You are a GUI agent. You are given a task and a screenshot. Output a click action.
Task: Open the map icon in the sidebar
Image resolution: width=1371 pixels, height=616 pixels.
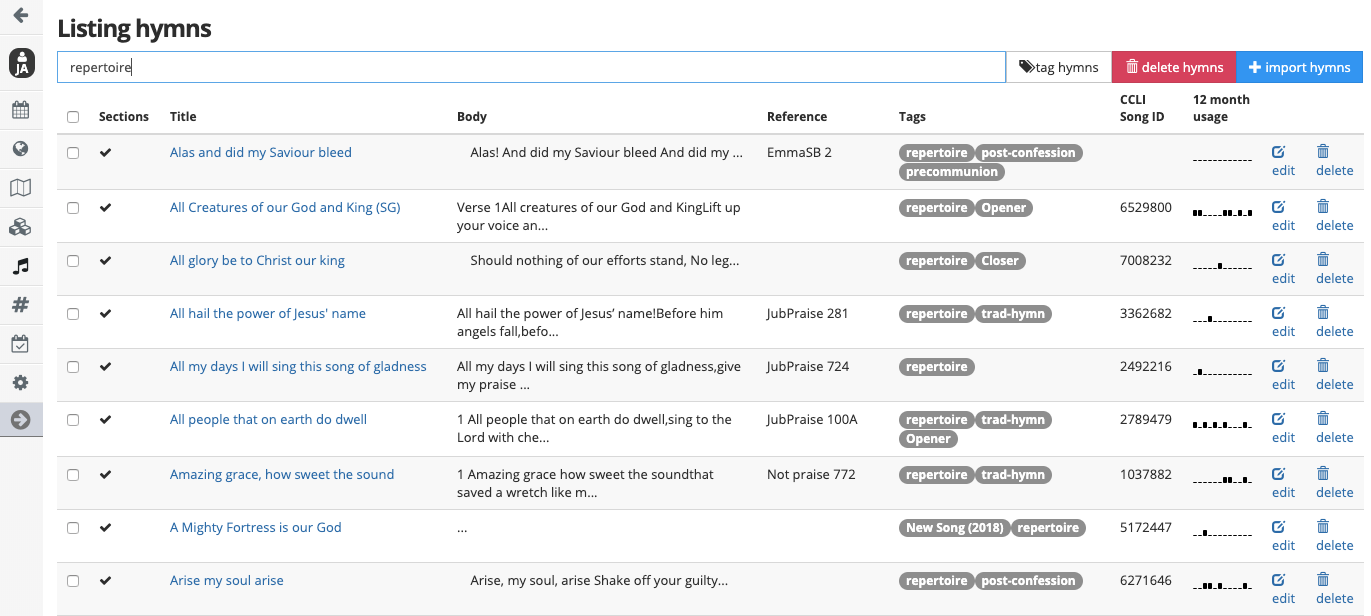20,188
